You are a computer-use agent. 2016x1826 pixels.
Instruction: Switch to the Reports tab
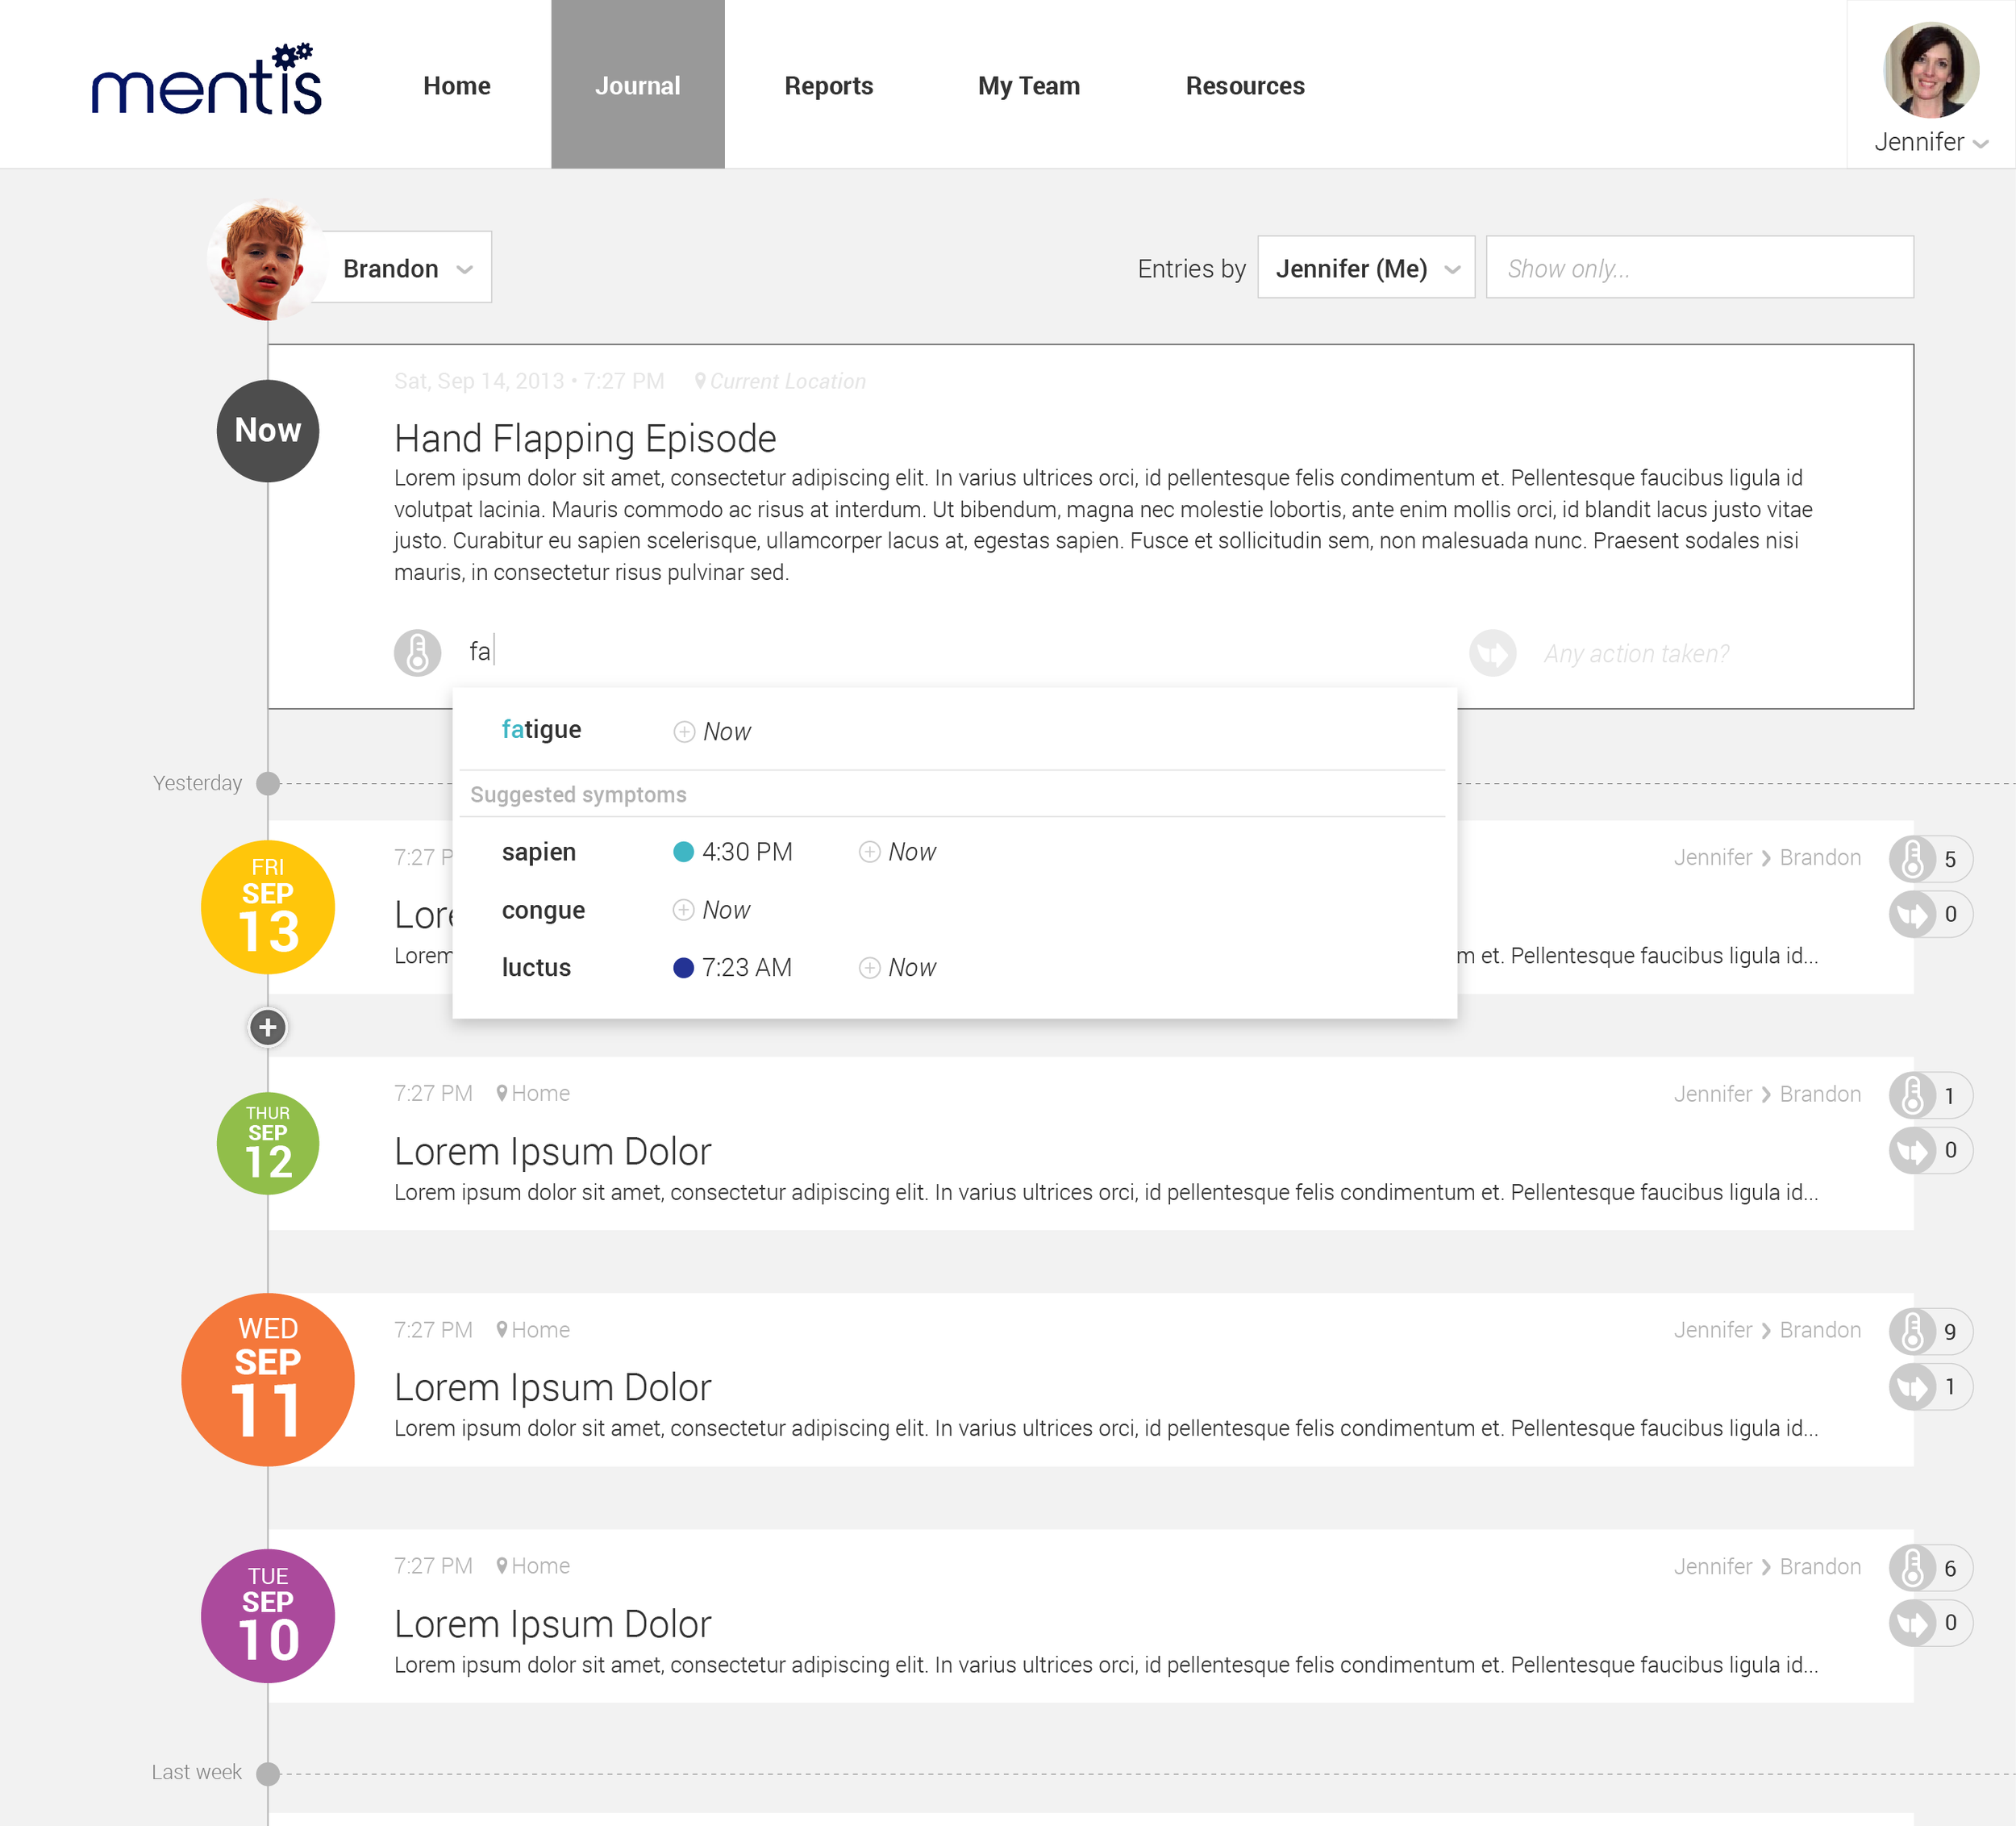click(x=828, y=86)
